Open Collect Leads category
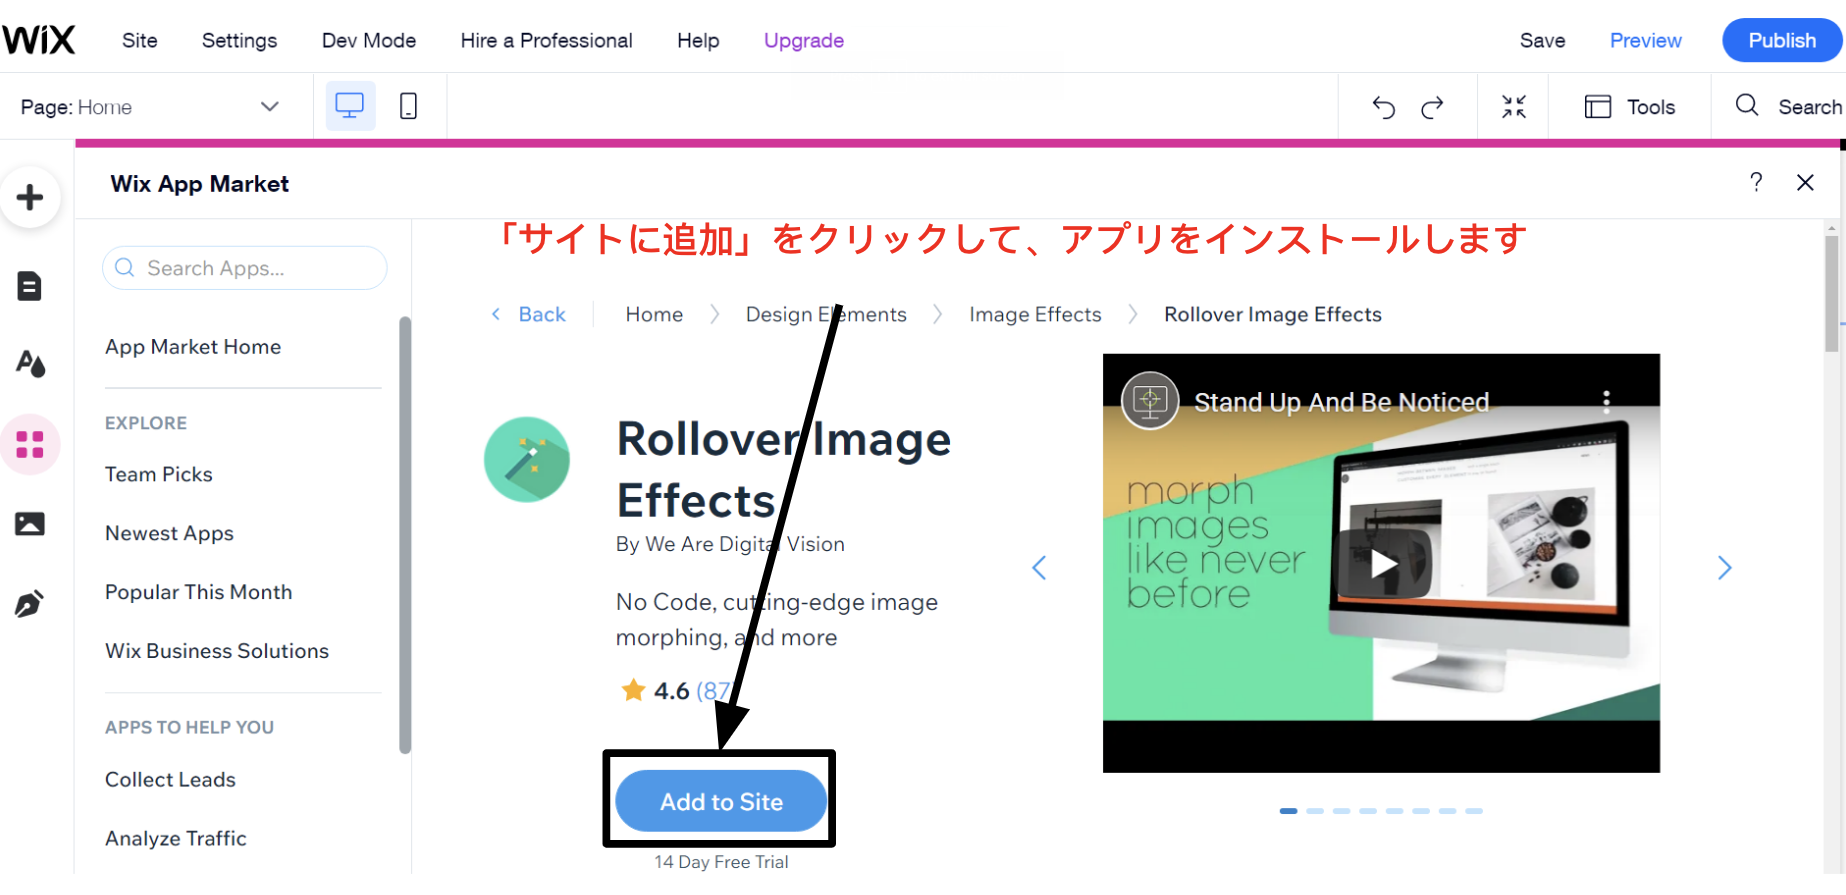The width and height of the screenshot is (1846, 895). [170, 780]
